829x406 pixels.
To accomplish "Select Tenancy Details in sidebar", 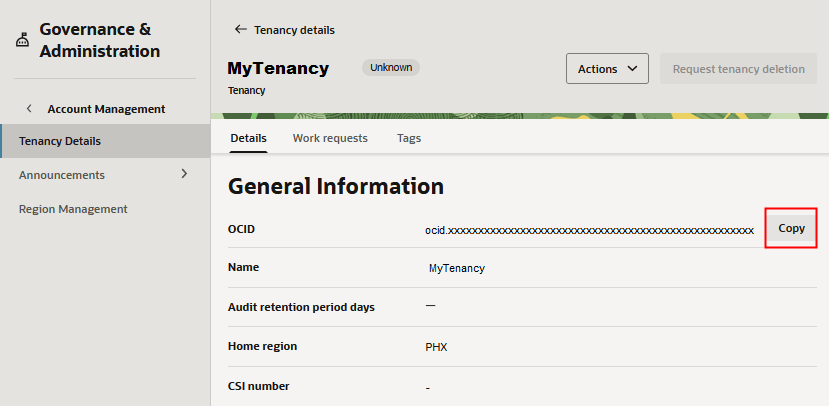I will point(105,141).
